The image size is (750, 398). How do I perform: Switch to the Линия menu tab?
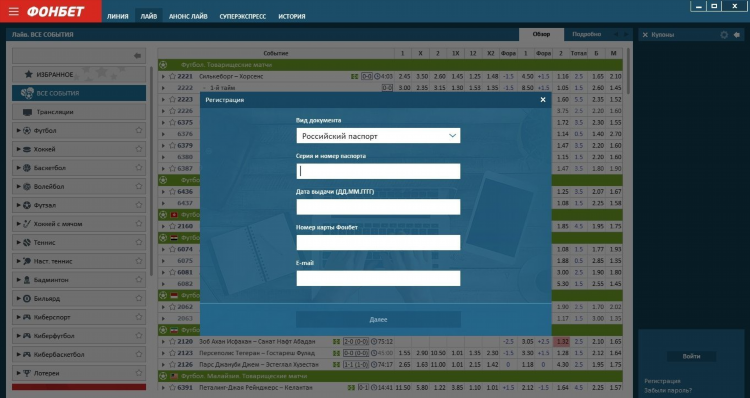click(118, 16)
